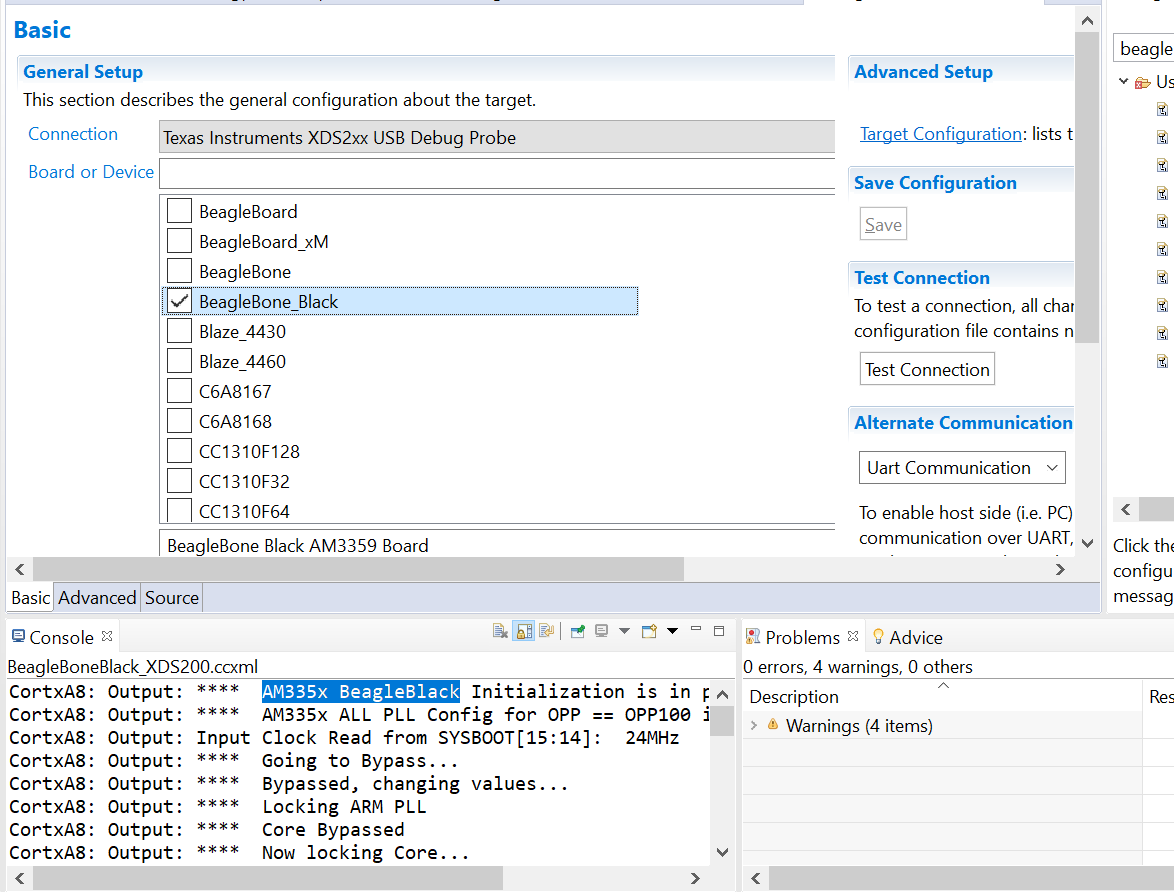Open the Open Console dropdown arrow
1174x892 pixels.
point(672,631)
